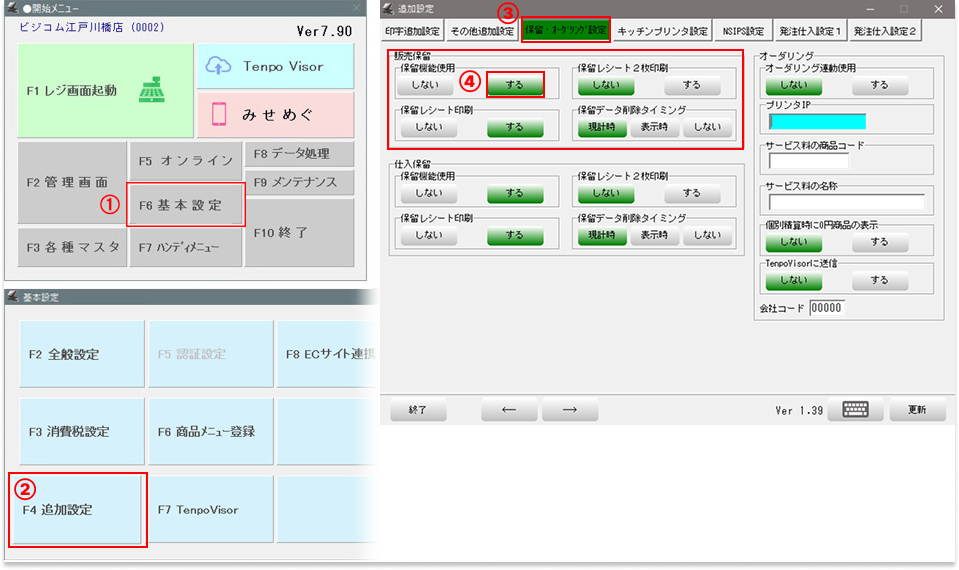Click the 更新 button
The width and height of the screenshot is (959, 570).
click(916, 410)
